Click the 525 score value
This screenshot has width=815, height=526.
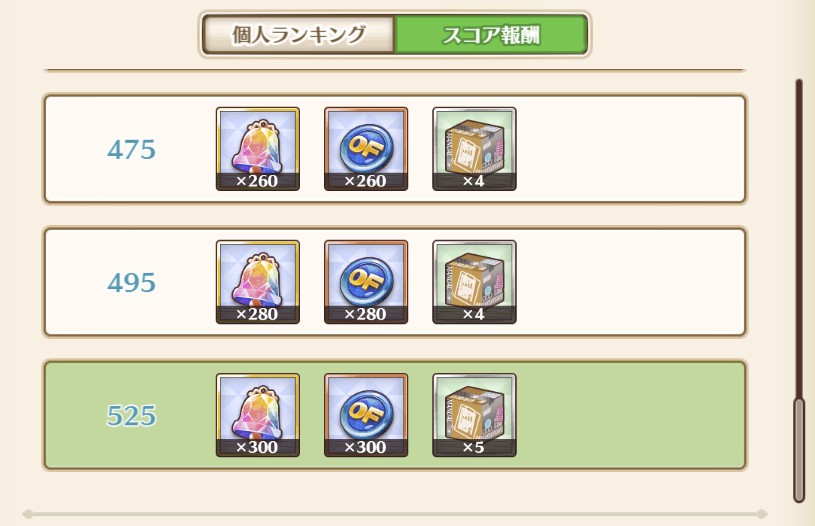pos(132,416)
